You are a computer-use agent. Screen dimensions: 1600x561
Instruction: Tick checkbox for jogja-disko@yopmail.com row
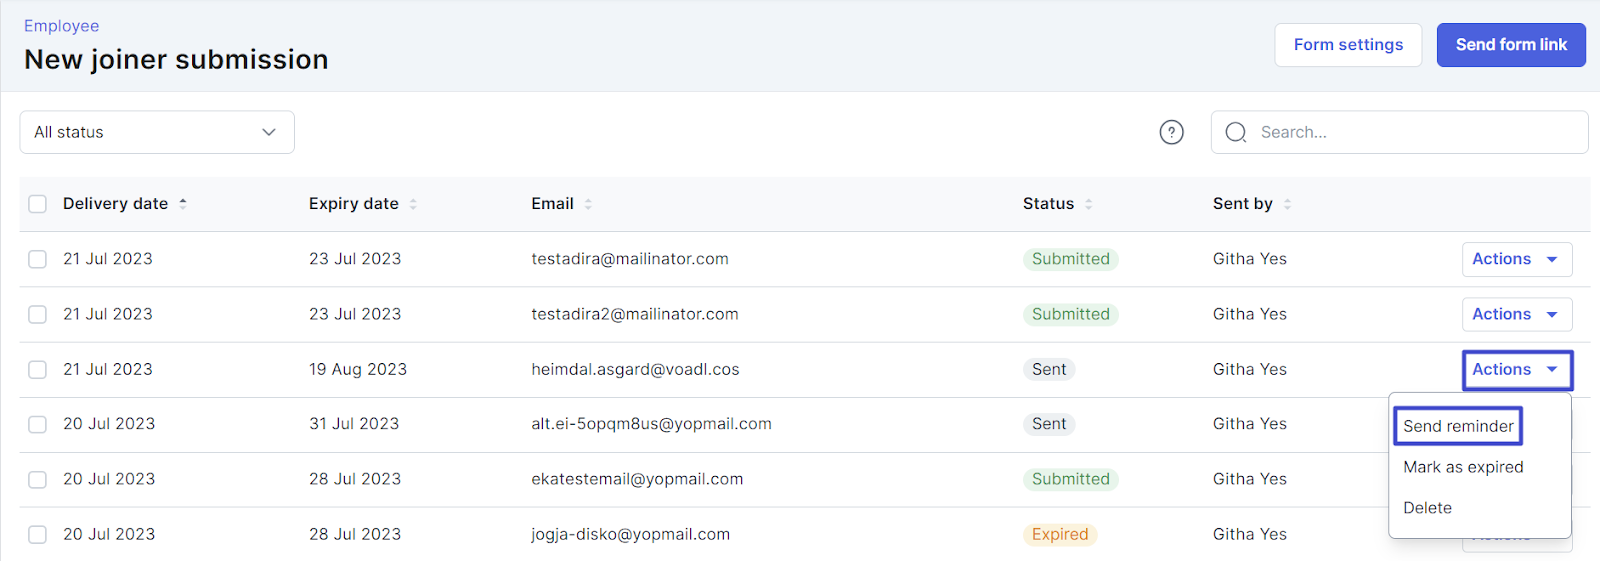(38, 534)
